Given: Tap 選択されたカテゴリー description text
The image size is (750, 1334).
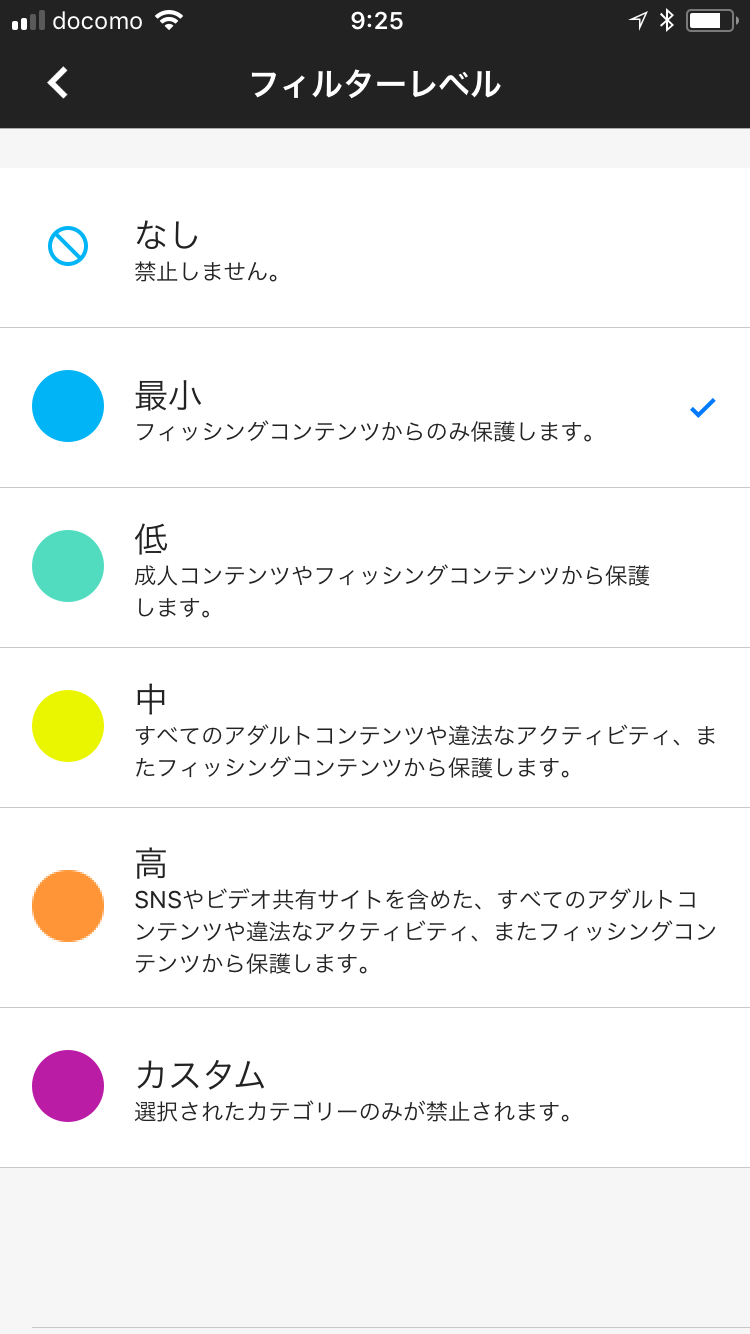Looking at the screenshot, I should [357, 1112].
